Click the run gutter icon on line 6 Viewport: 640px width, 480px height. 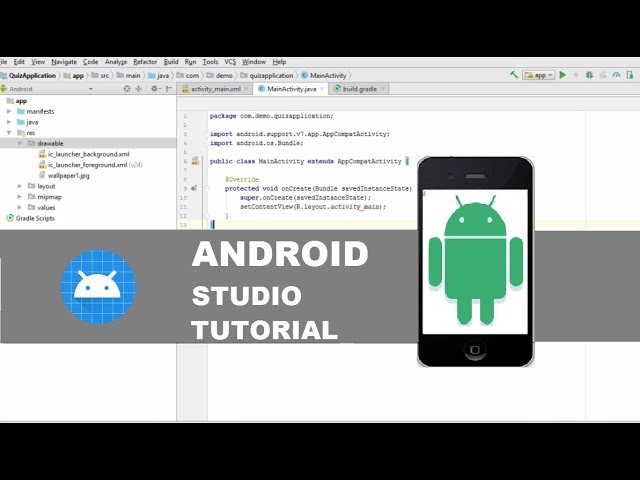[196, 161]
